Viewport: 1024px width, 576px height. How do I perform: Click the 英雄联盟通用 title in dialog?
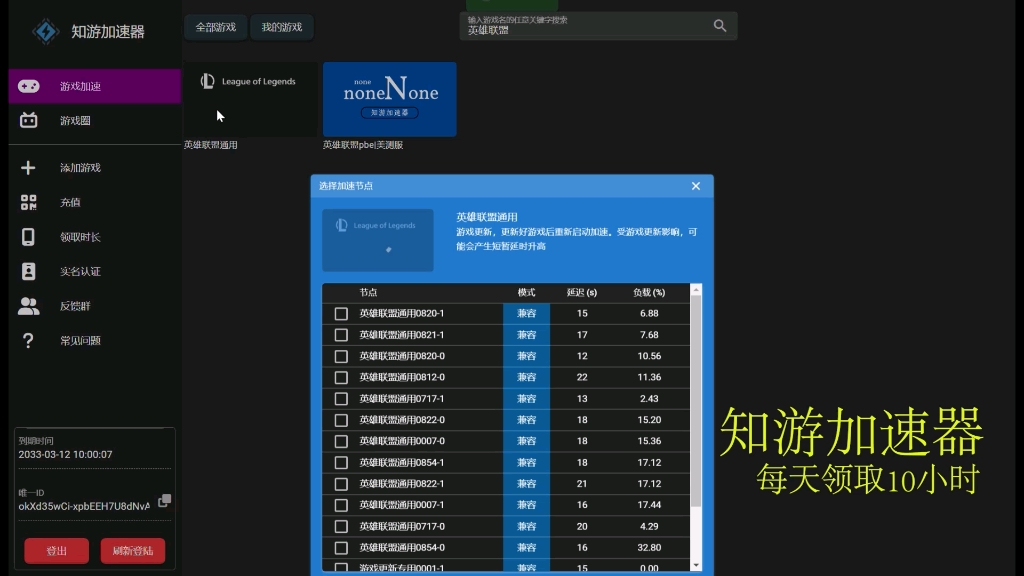[x=487, y=217]
